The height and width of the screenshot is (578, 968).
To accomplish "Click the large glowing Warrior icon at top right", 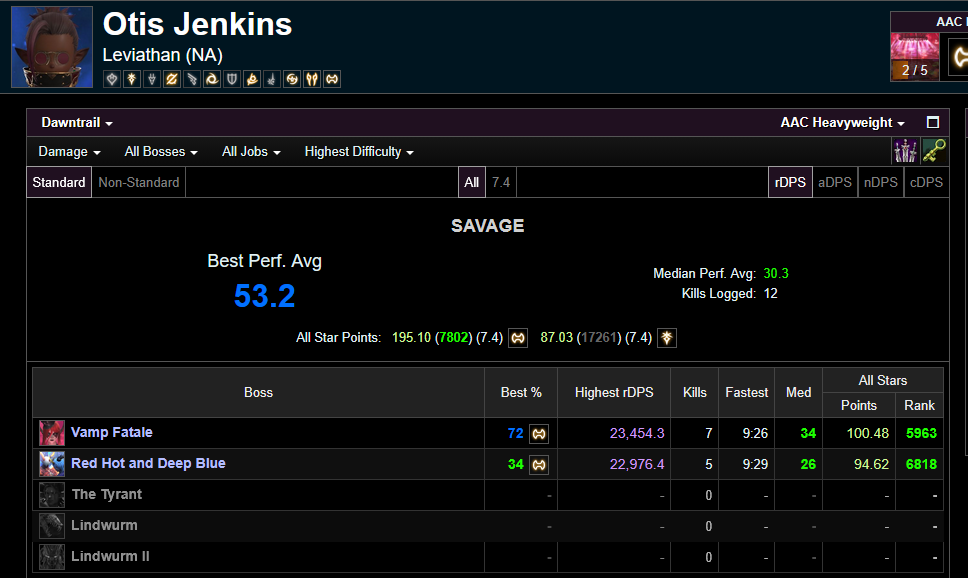I will click(959, 57).
